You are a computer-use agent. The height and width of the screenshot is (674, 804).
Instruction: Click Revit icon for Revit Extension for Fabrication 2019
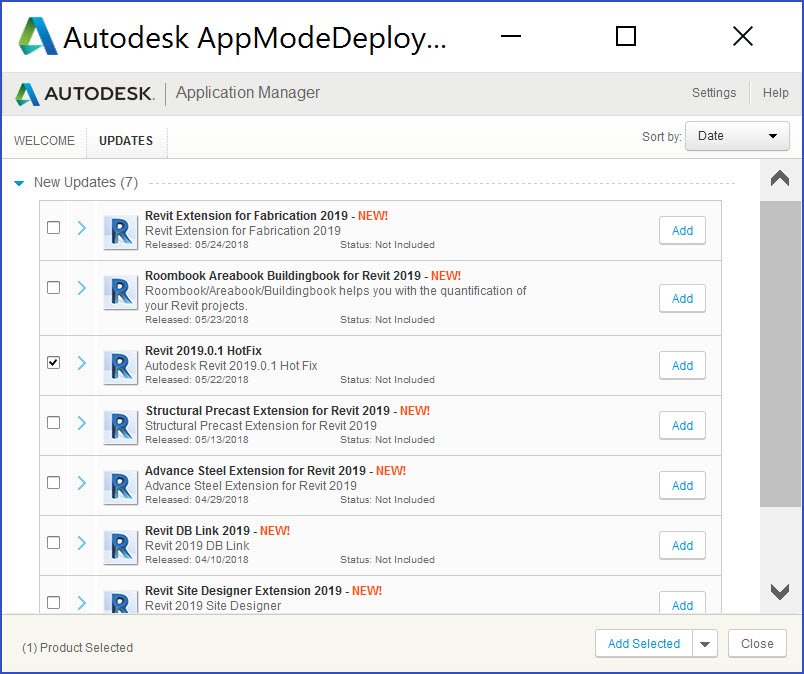coord(120,232)
